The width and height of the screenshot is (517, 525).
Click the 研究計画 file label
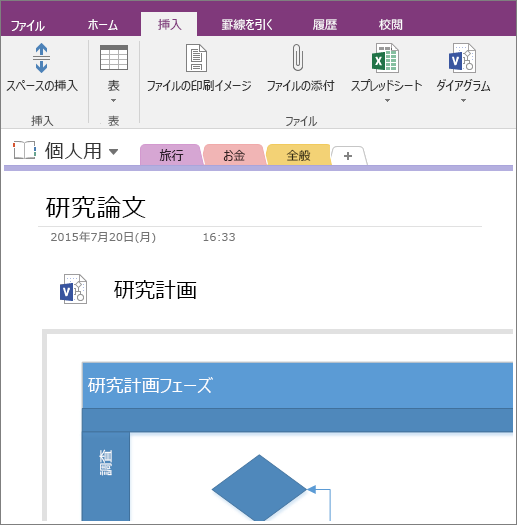coord(155,290)
